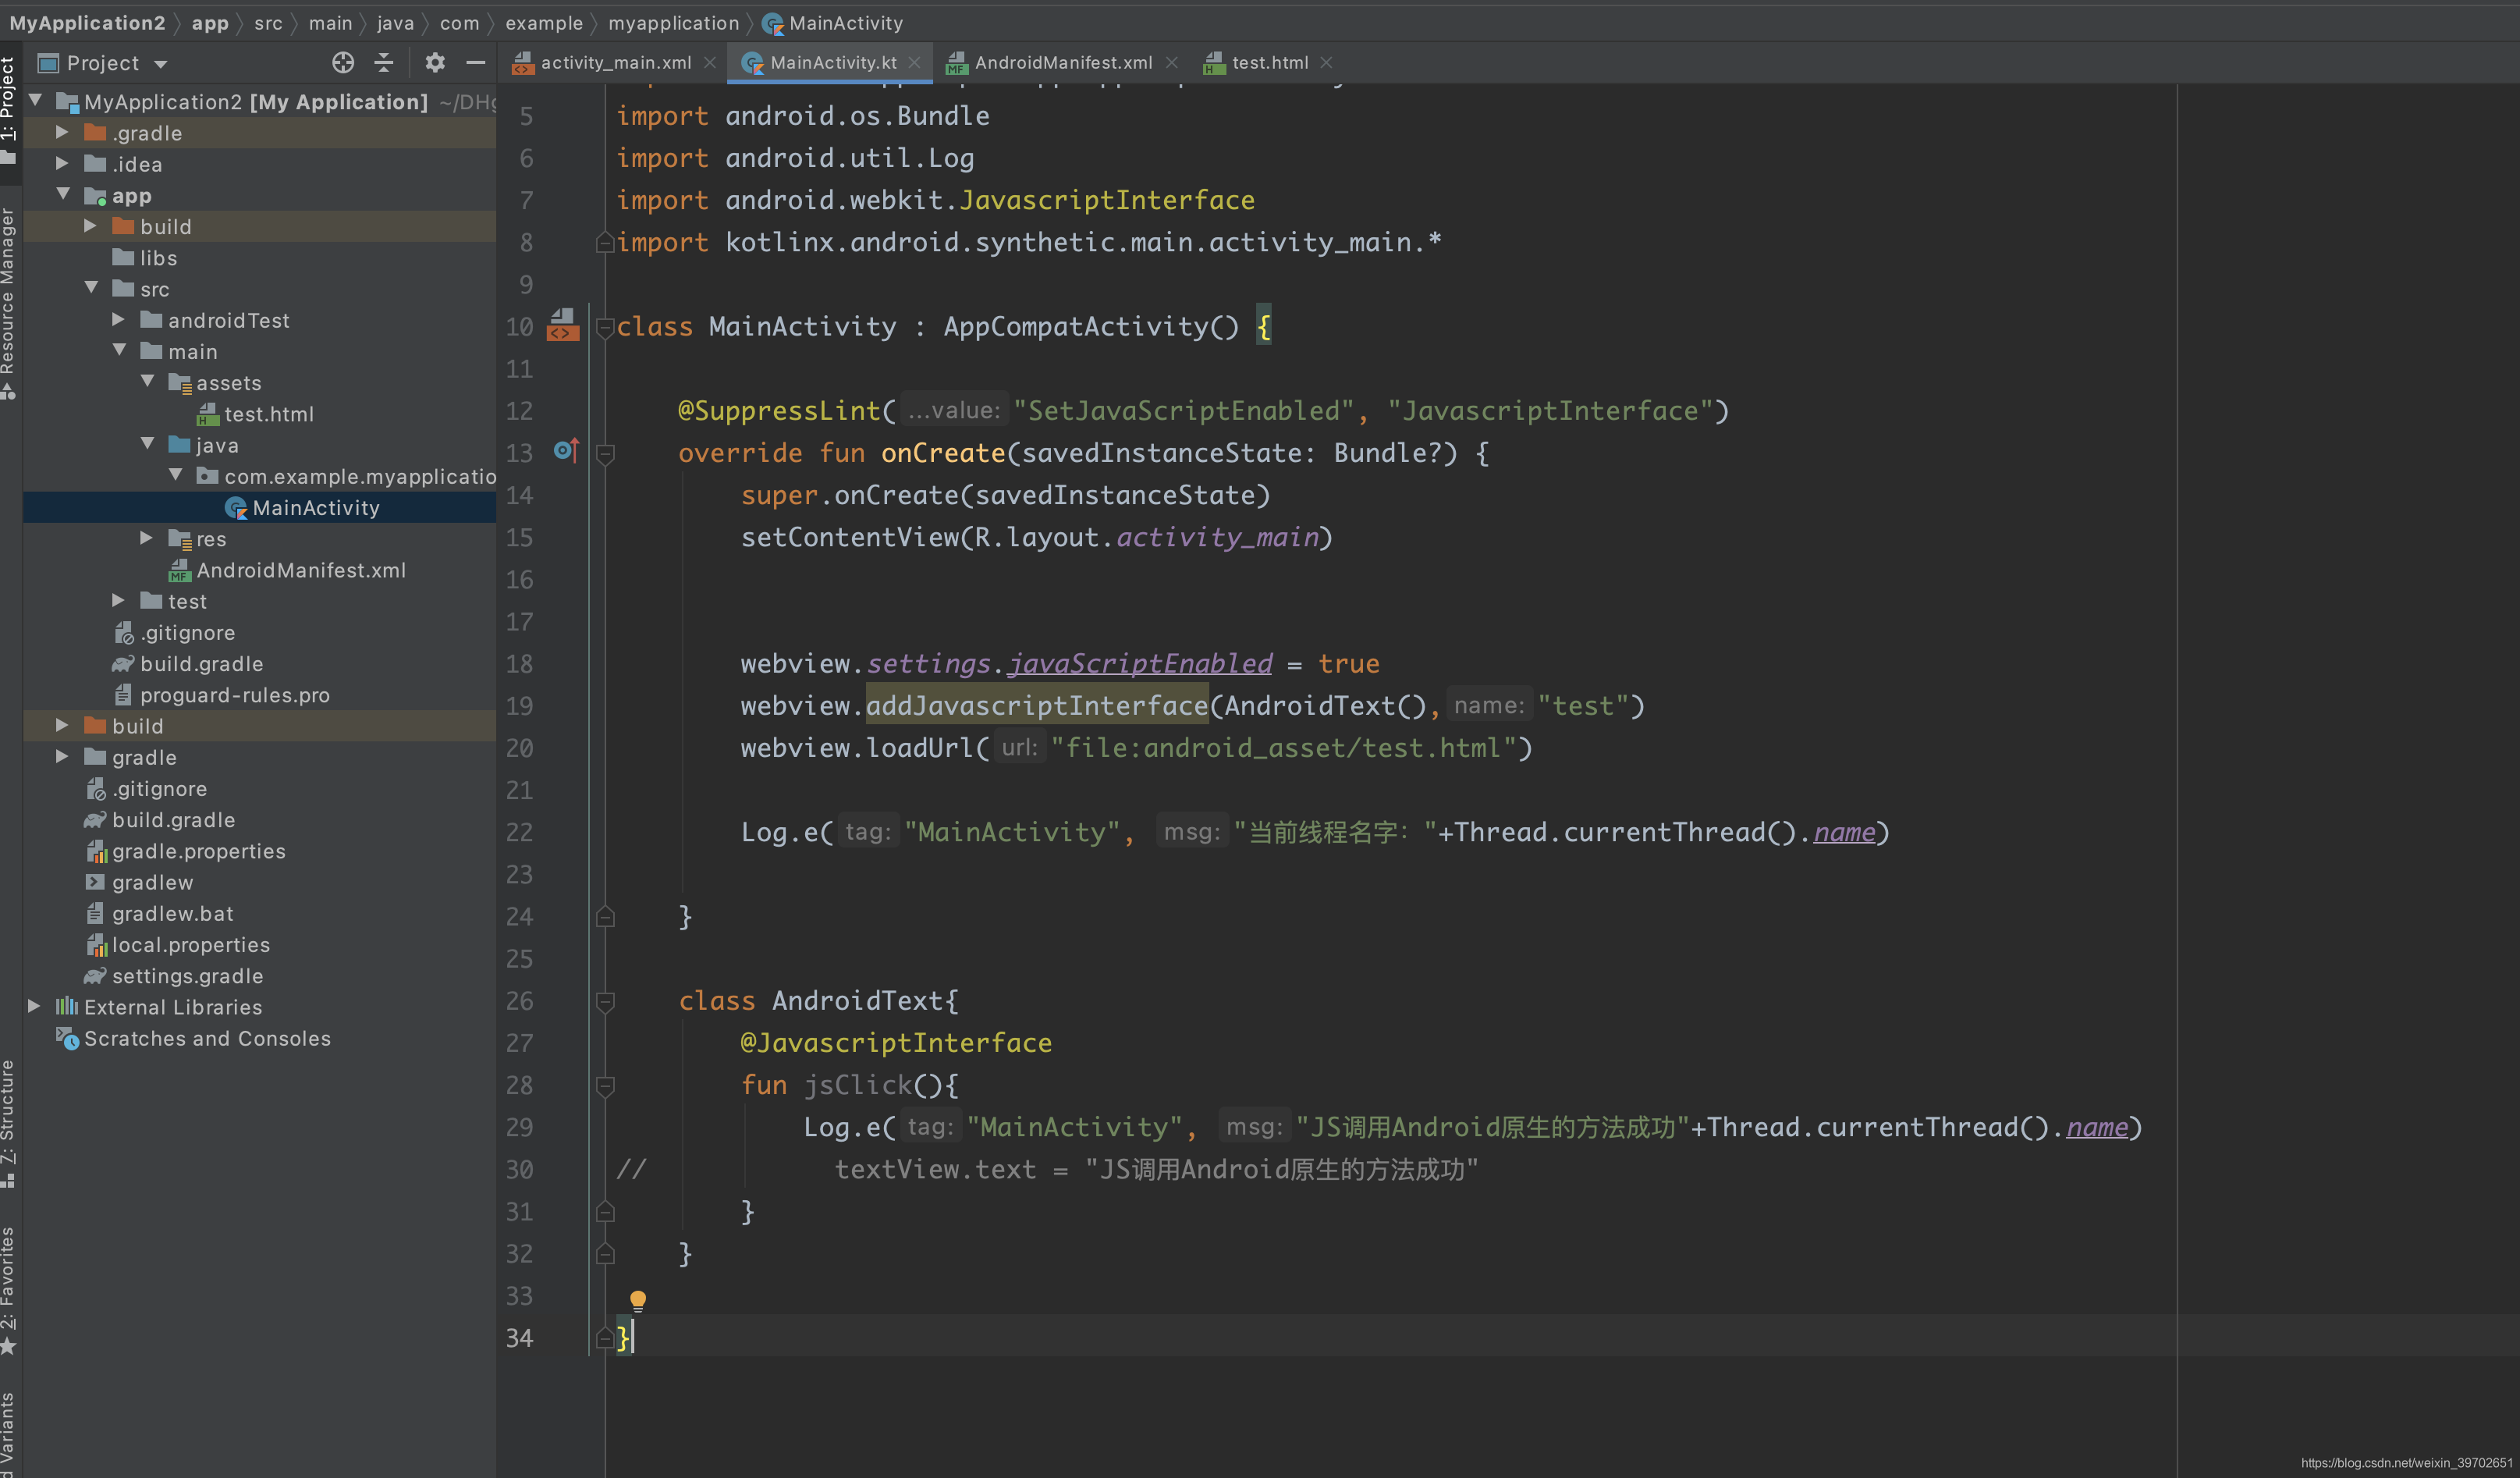2520x1478 pixels.
Task: Click the collapse all icon in Project panel
Action: click(384, 63)
